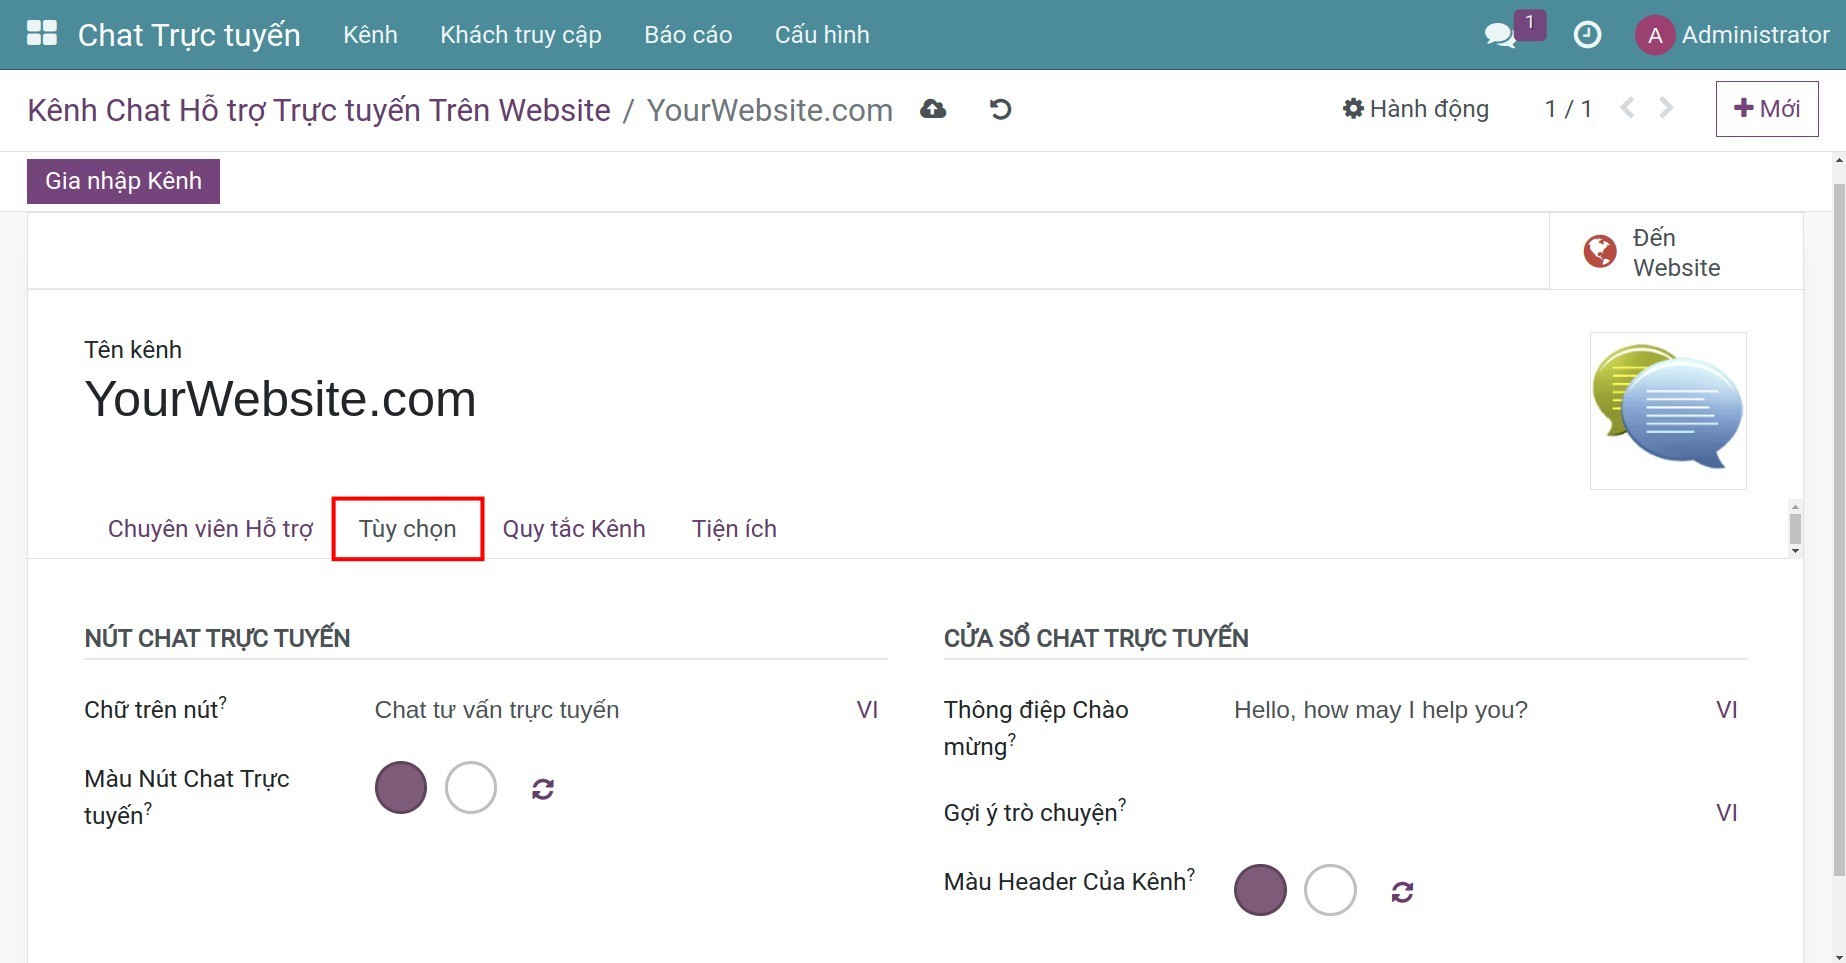This screenshot has width=1846, height=963.
Task: Open the activities clock icon
Action: [x=1587, y=35]
